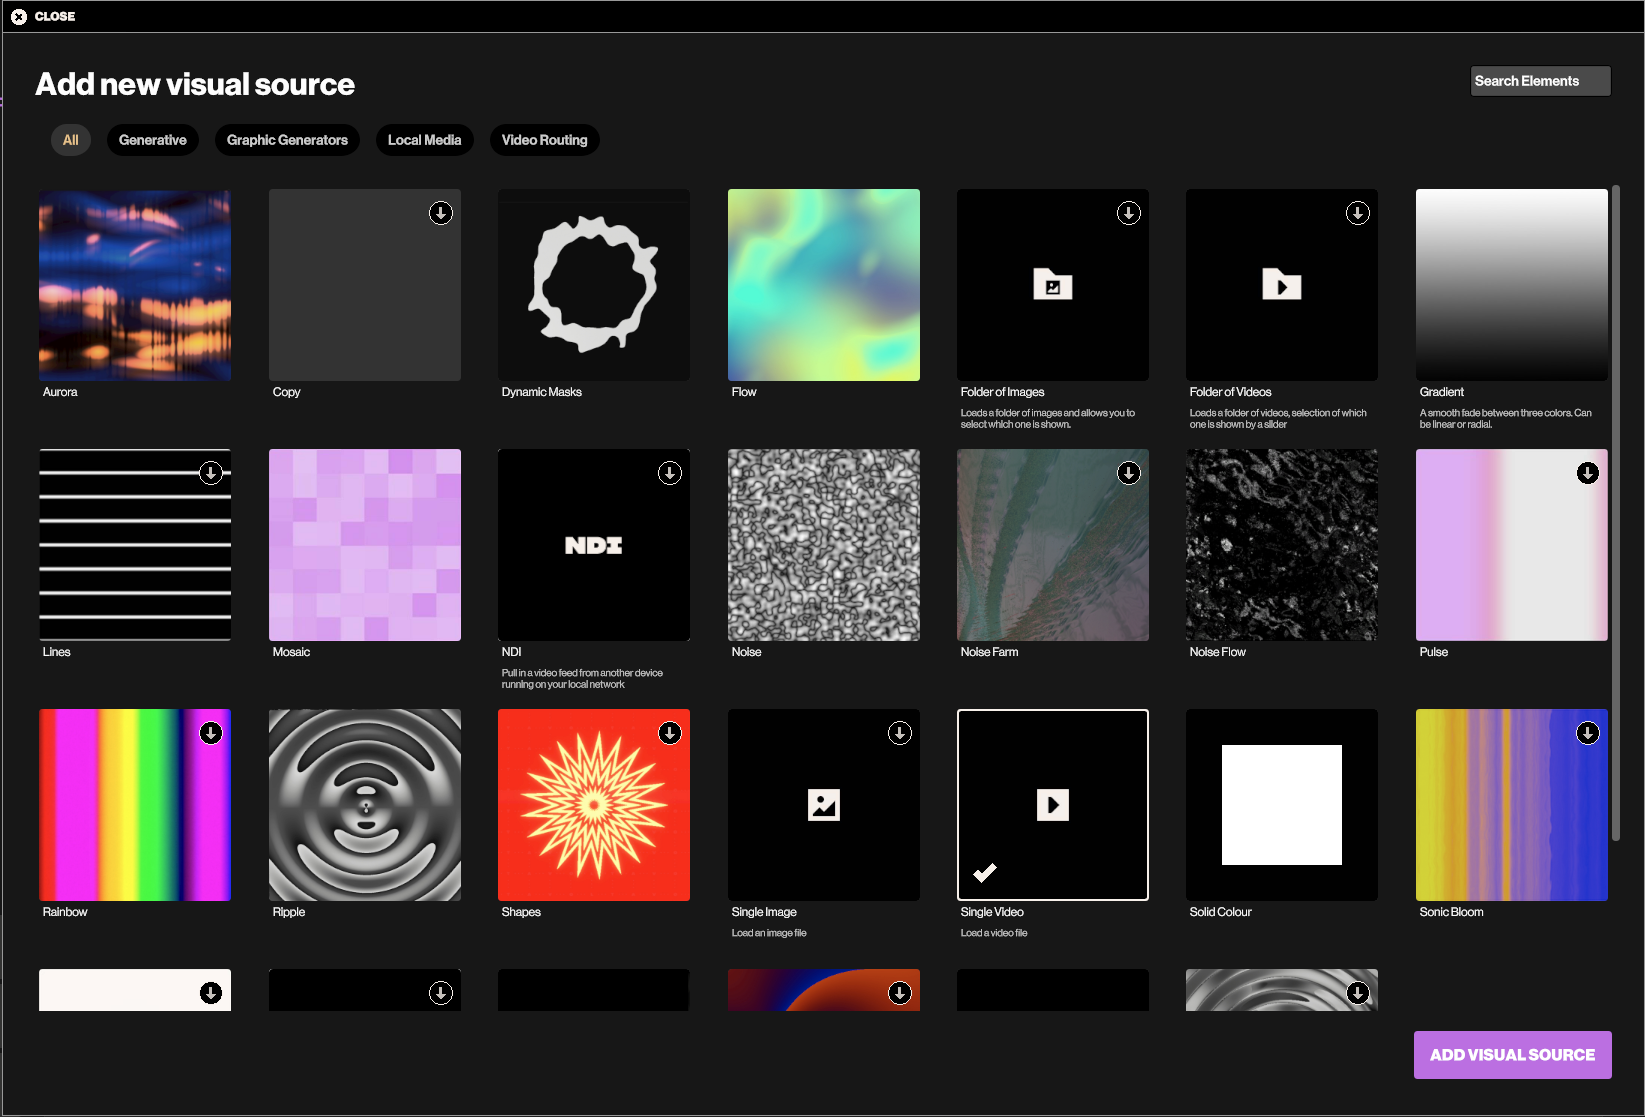Click the Solid Colour label
The image size is (1645, 1117).
coord(1221,912)
